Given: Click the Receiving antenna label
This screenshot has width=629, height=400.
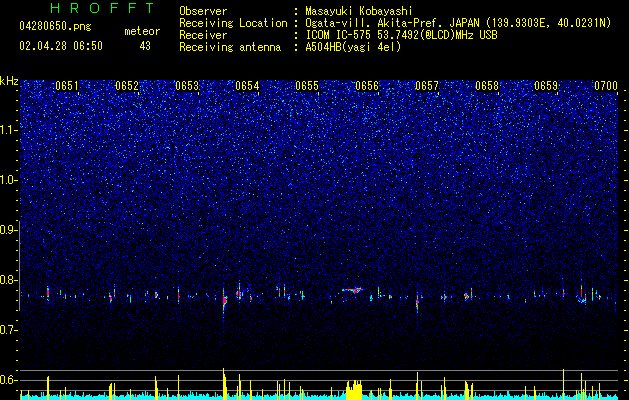Looking at the screenshot, I should coord(230,47).
